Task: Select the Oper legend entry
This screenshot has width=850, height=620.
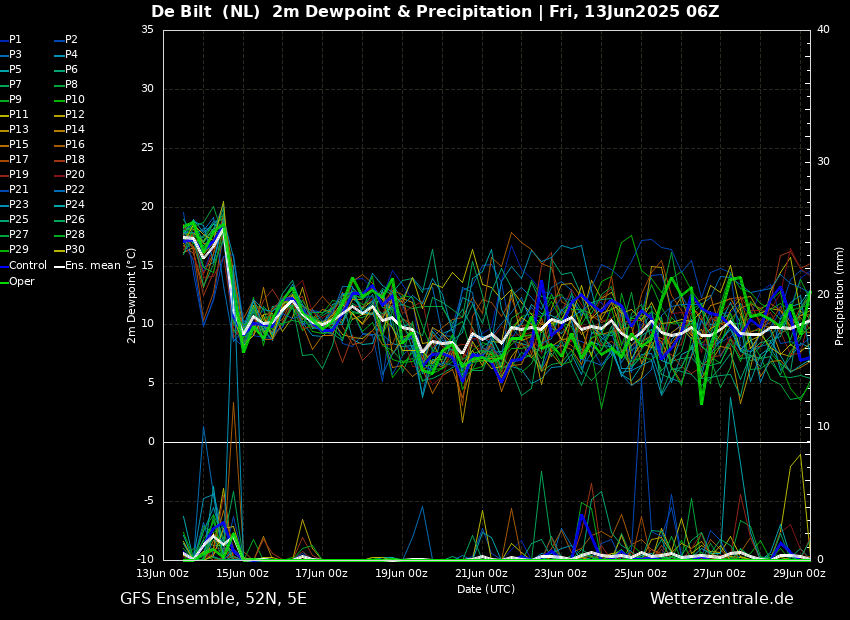Action: tap(22, 282)
